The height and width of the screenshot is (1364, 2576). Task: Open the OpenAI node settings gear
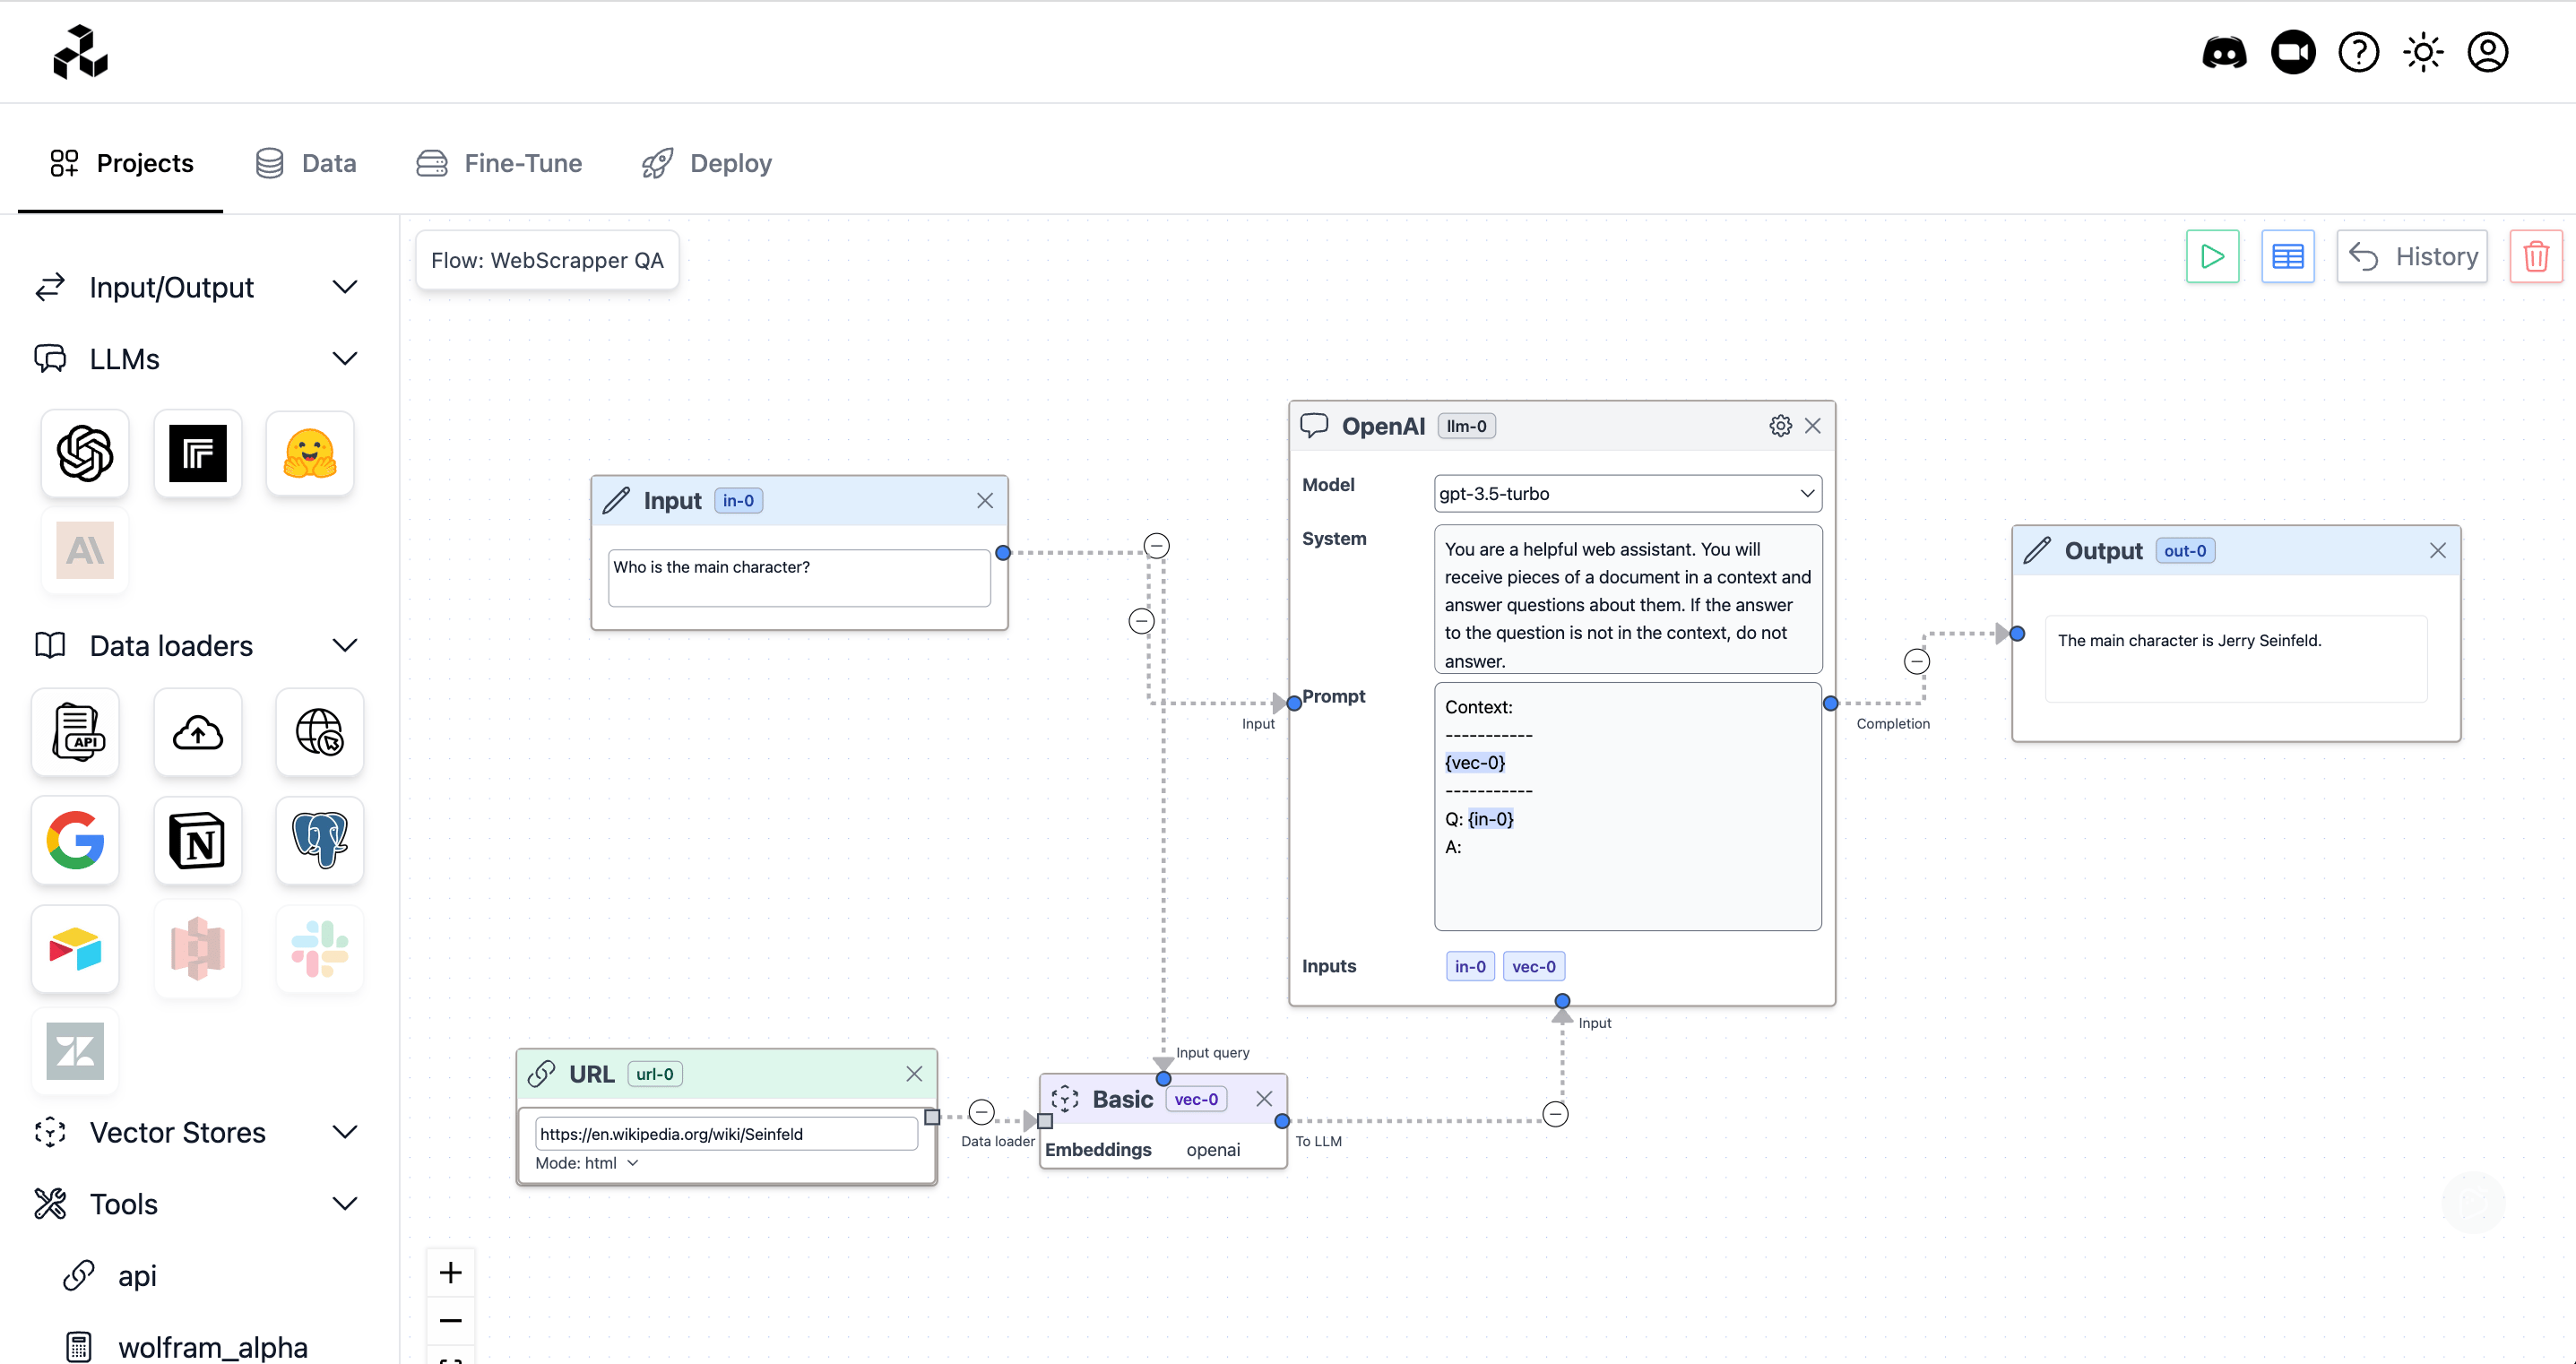(x=1780, y=425)
